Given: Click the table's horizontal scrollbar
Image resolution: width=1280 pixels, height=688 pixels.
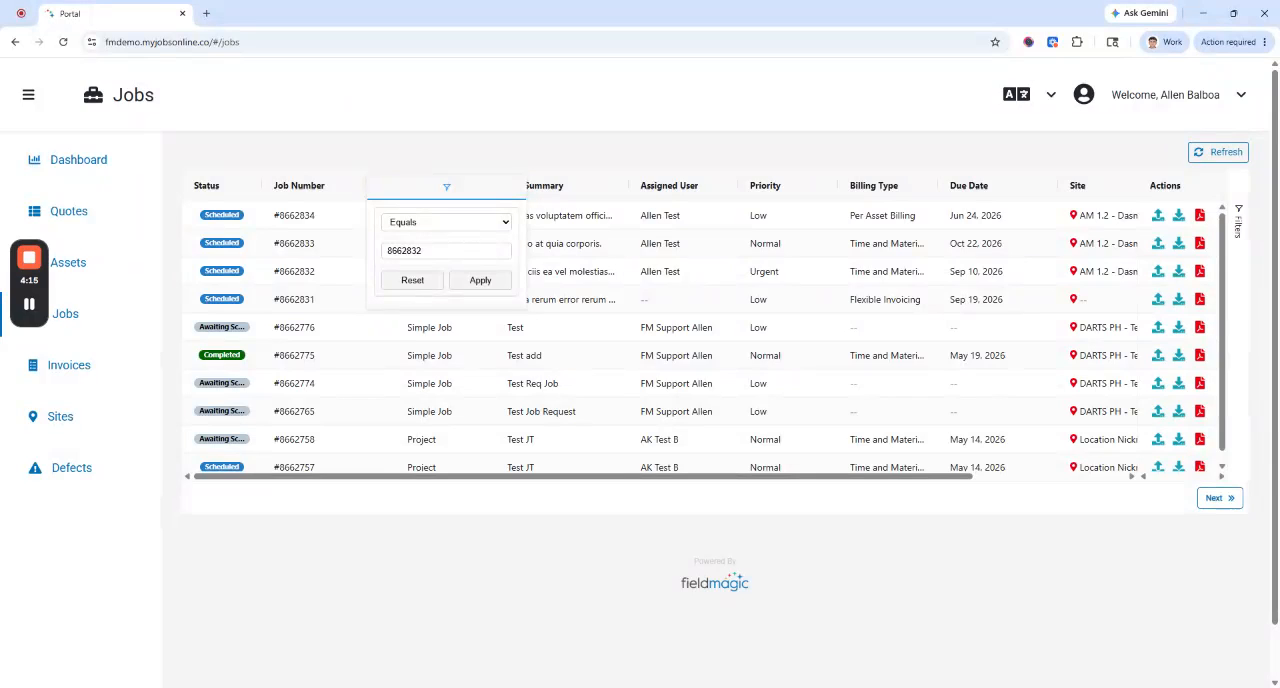Looking at the screenshot, I should 583,476.
